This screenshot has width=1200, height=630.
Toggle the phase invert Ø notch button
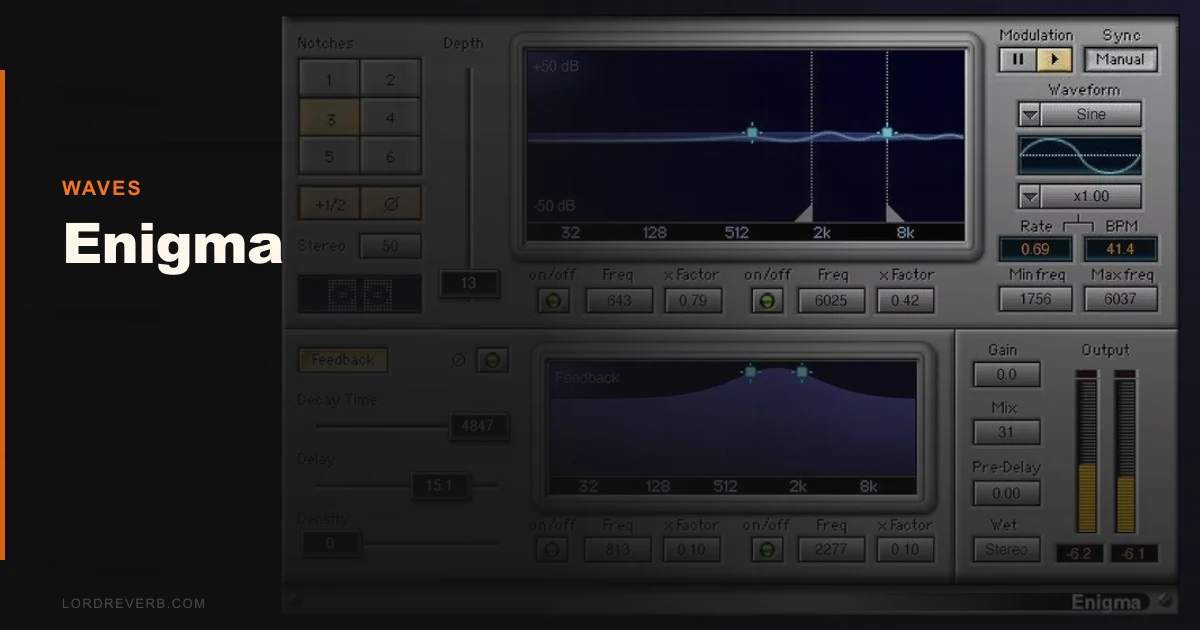tap(391, 203)
